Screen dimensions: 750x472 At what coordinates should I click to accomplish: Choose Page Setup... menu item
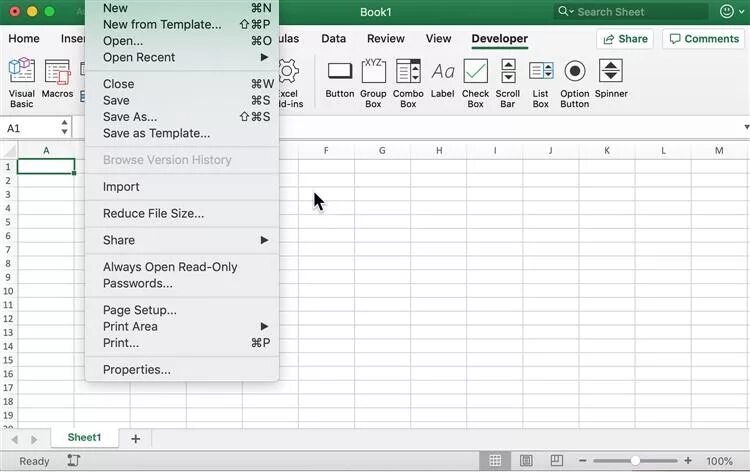(182, 310)
